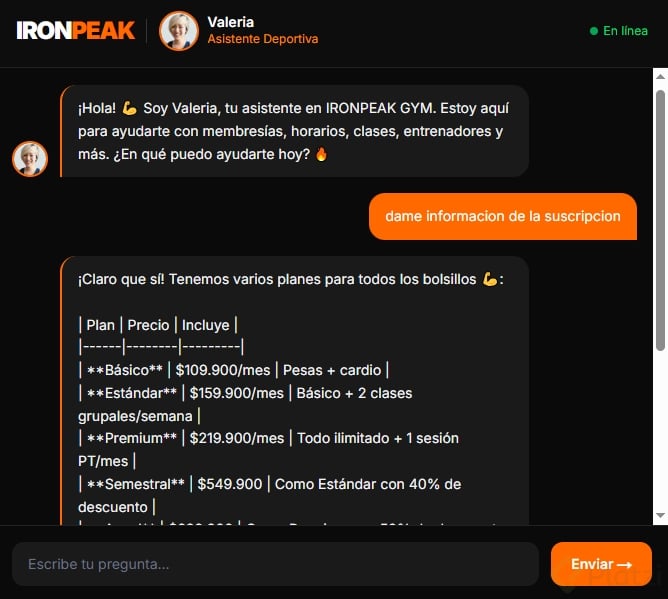Click bicep emoji after 'todos los bolsillos'
Image resolution: width=668 pixels, height=599 pixels.
pos(489,279)
